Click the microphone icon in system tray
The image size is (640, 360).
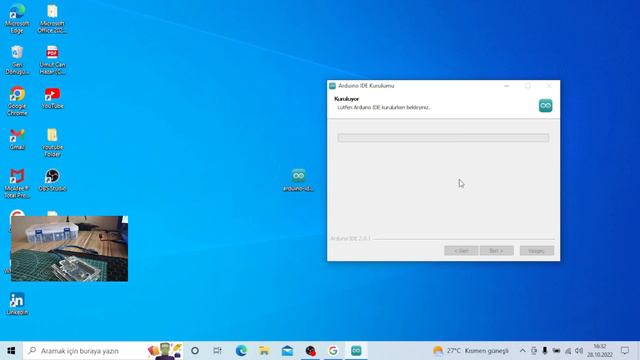[545, 351]
